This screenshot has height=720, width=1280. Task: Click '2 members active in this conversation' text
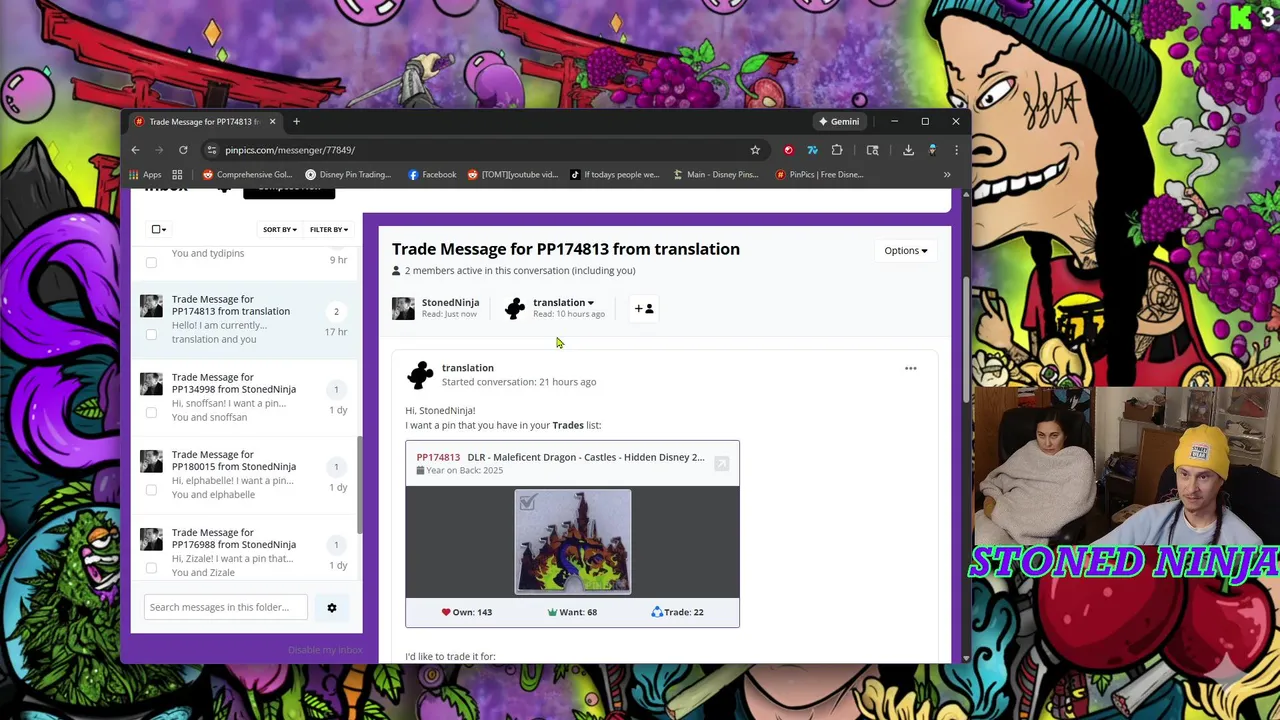pos(520,270)
